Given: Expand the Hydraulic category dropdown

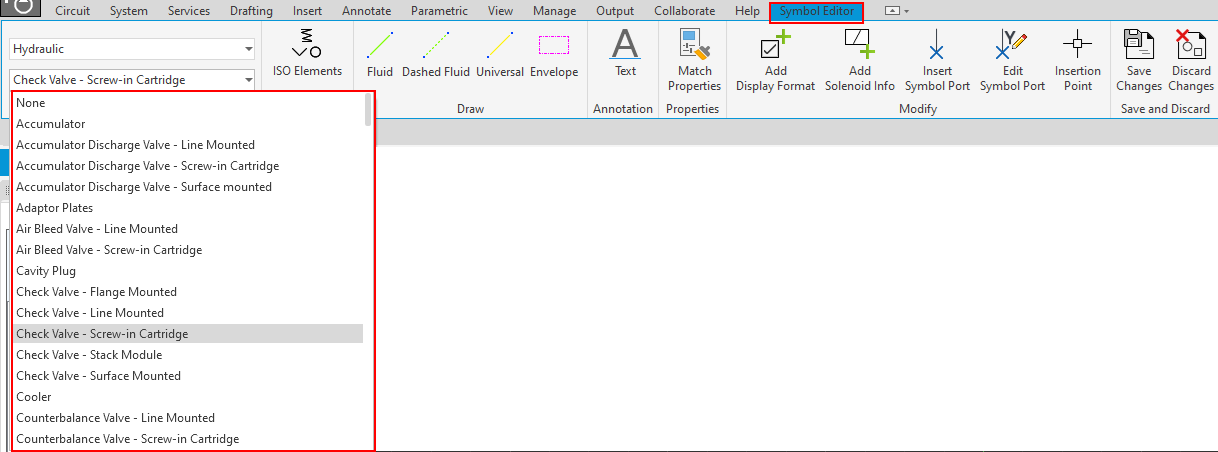Looking at the screenshot, I should [247, 49].
